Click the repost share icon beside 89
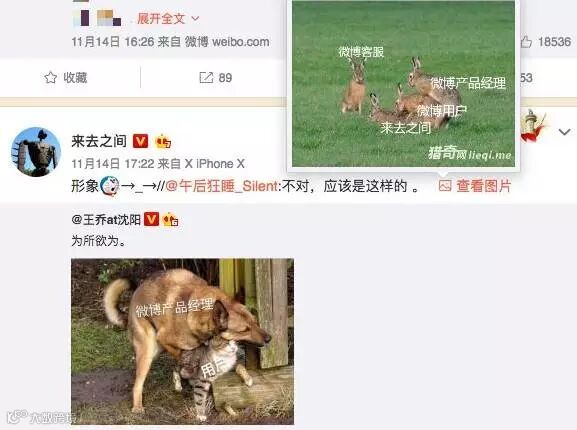This screenshot has height=430, width=577. 206,78
